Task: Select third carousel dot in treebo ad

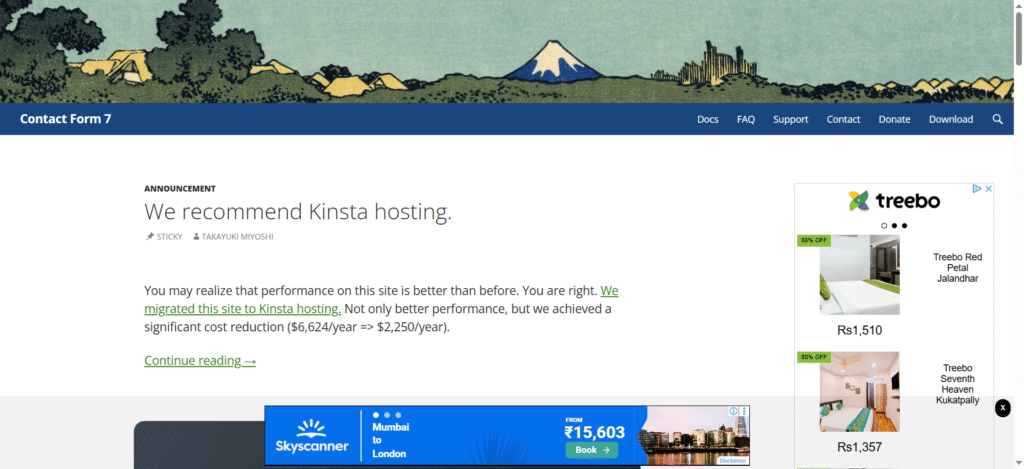Action: click(905, 226)
